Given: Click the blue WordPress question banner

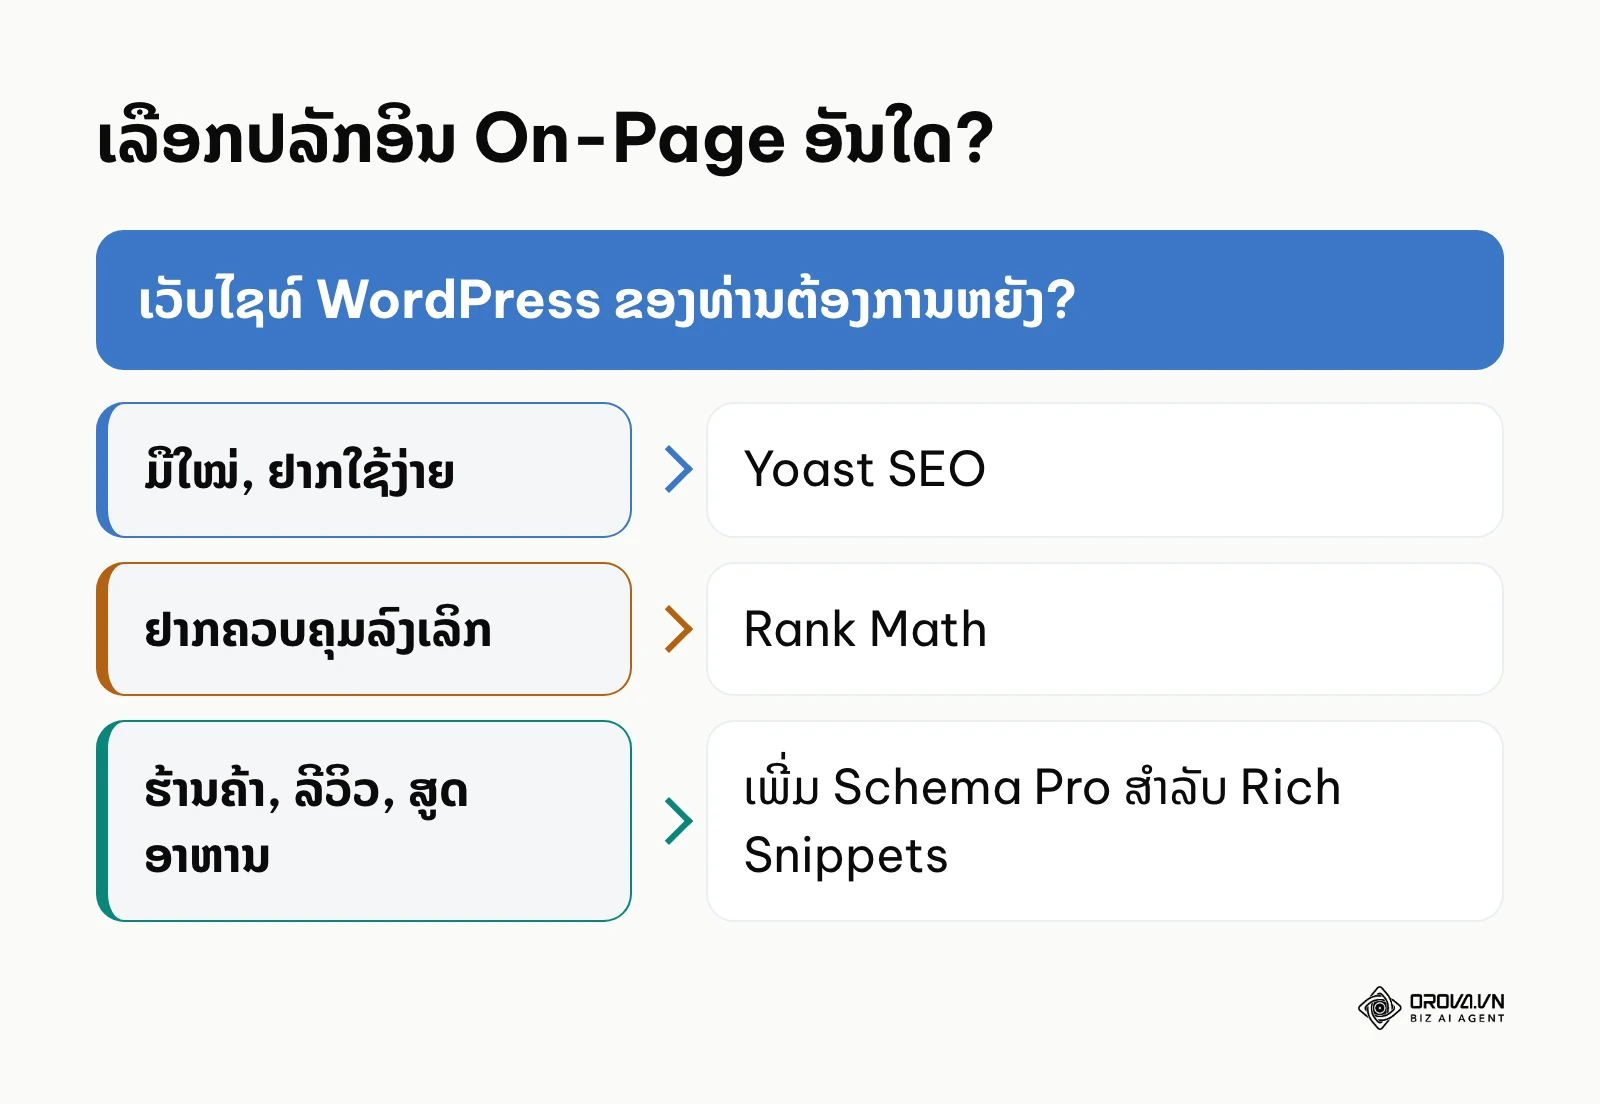Looking at the screenshot, I should tap(800, 300).
